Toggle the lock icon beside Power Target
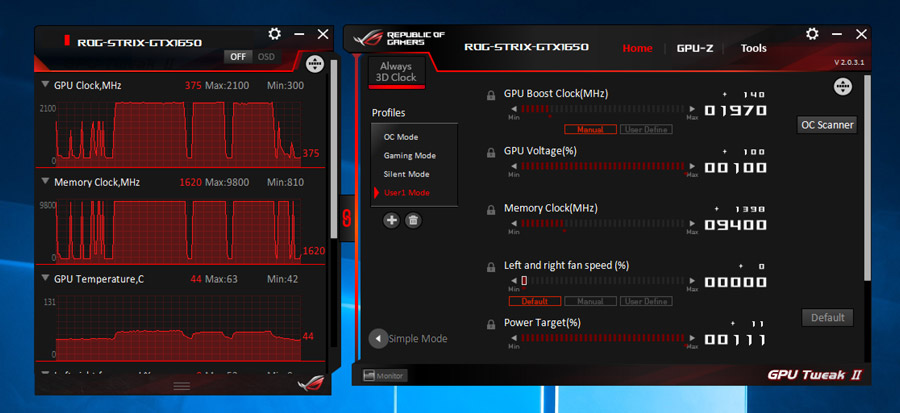 pos(491,325)
